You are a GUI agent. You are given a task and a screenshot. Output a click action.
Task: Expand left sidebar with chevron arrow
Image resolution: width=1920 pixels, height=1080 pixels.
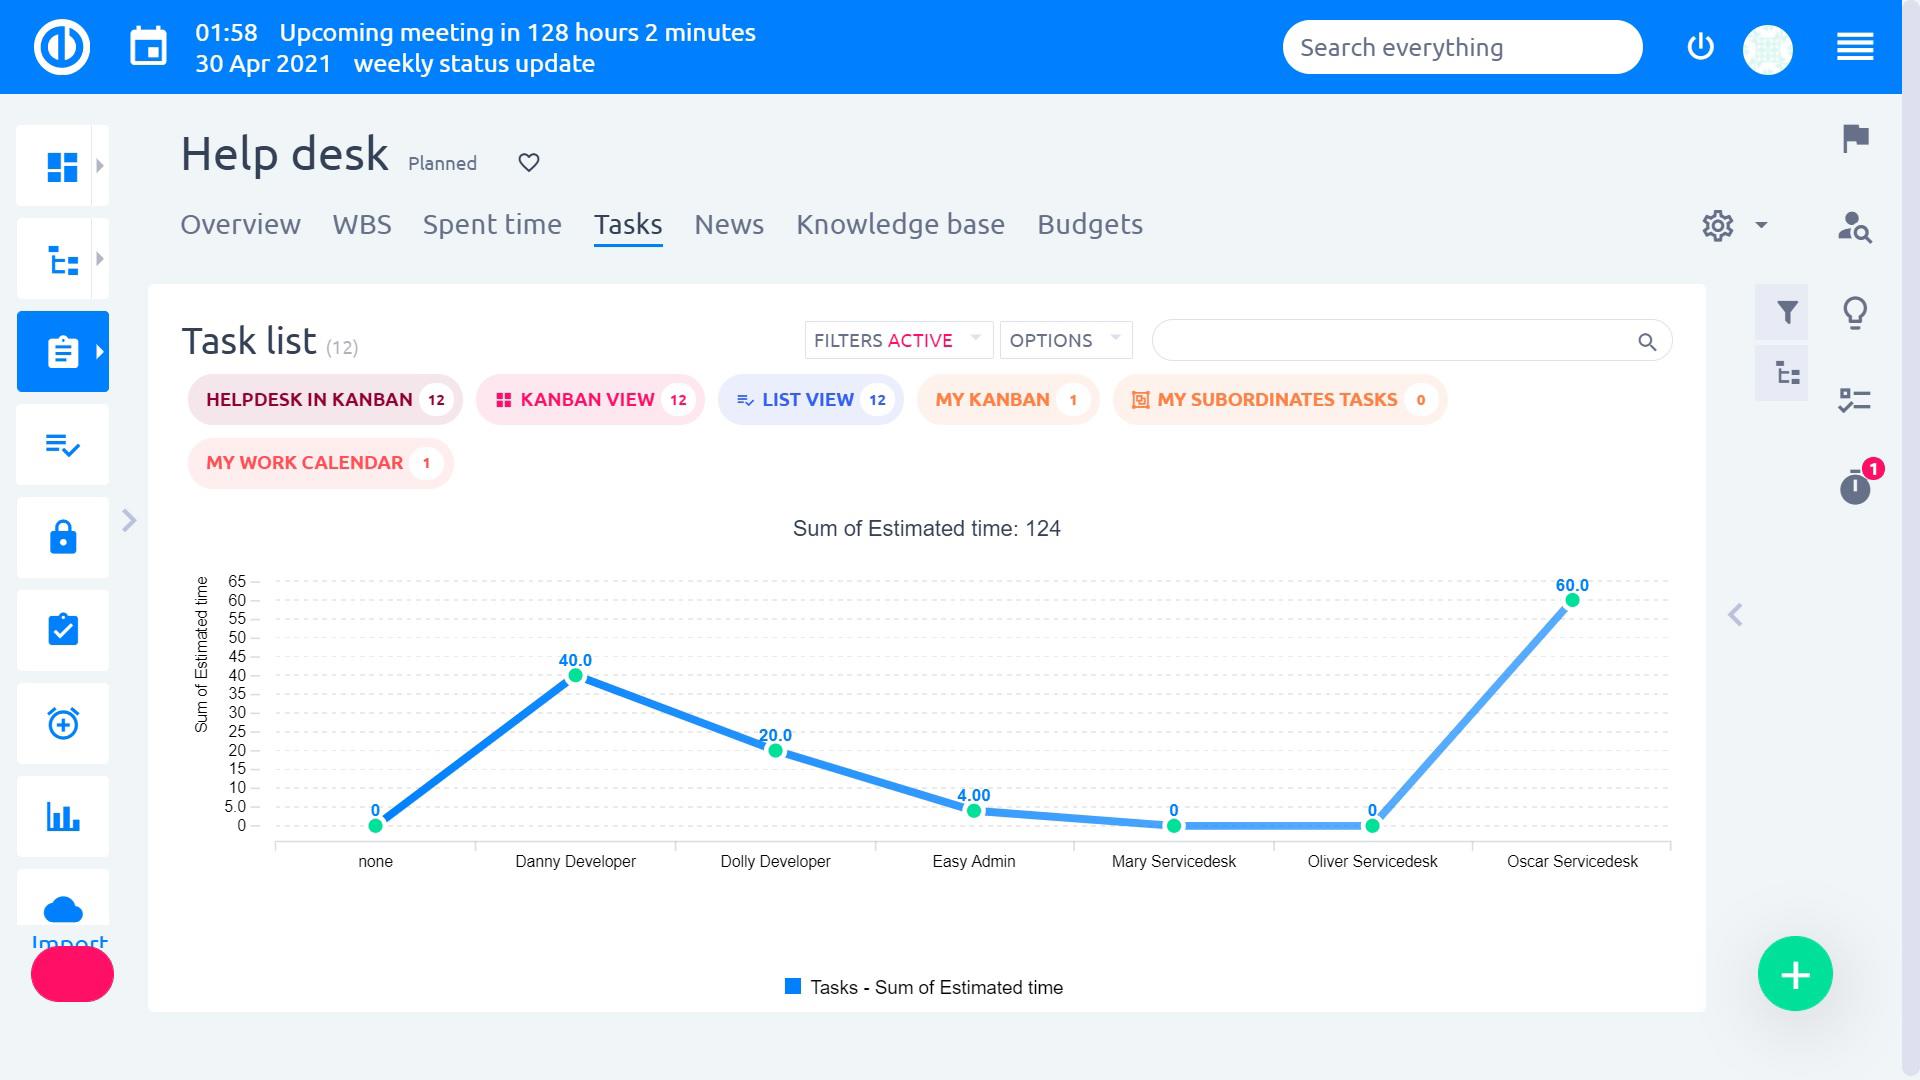(129, 520)
